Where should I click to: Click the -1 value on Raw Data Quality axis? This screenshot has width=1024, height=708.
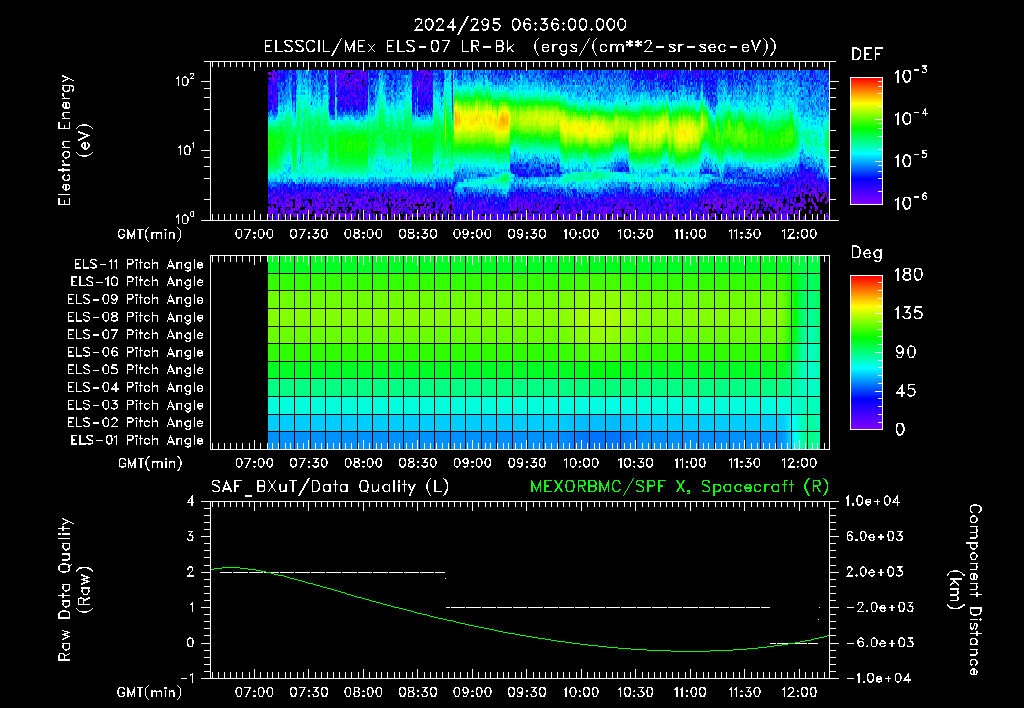[x=187, y=678]
